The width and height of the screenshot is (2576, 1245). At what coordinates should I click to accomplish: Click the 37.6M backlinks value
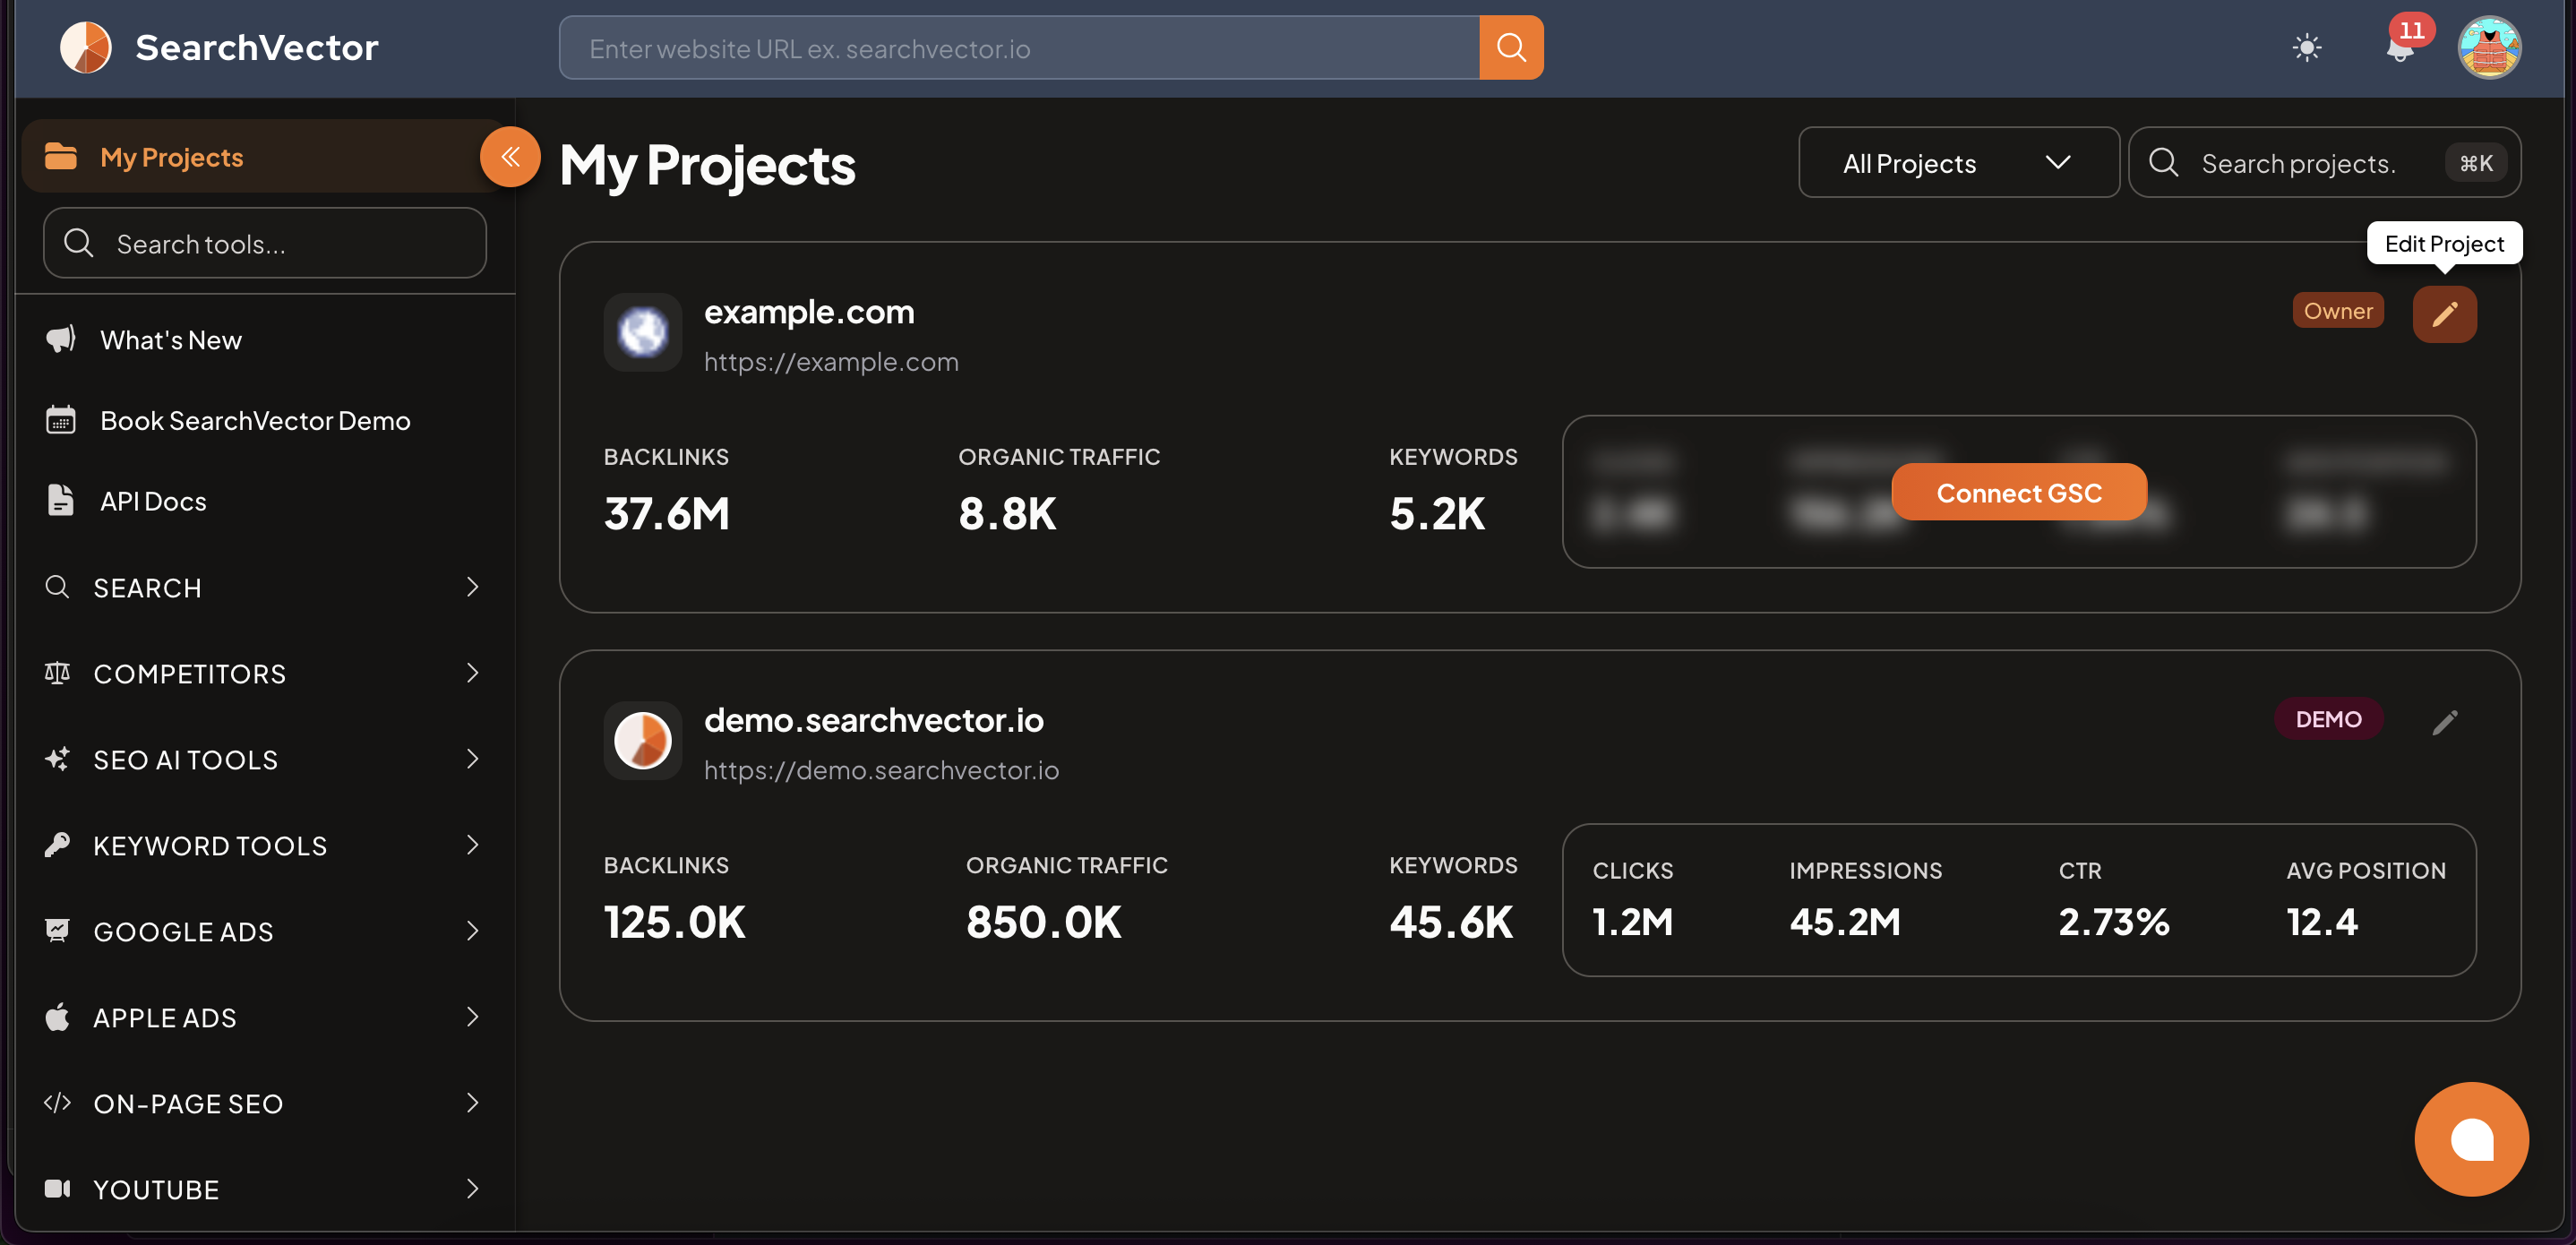tap(666, 512)
